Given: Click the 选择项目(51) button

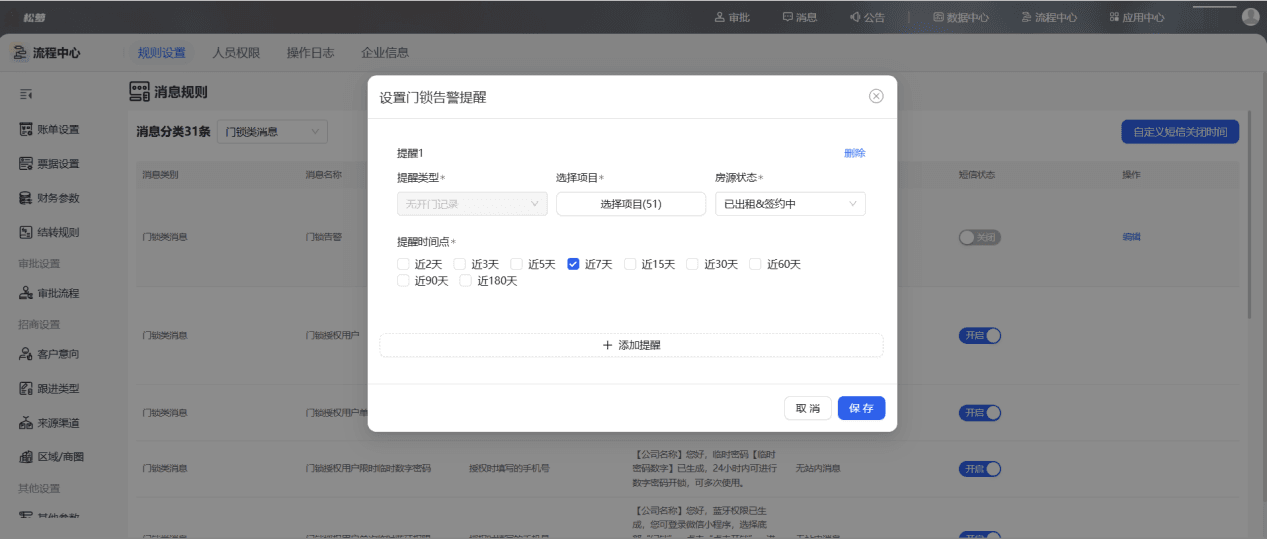Looking at the screenshot, I should (x=631, y=203).
